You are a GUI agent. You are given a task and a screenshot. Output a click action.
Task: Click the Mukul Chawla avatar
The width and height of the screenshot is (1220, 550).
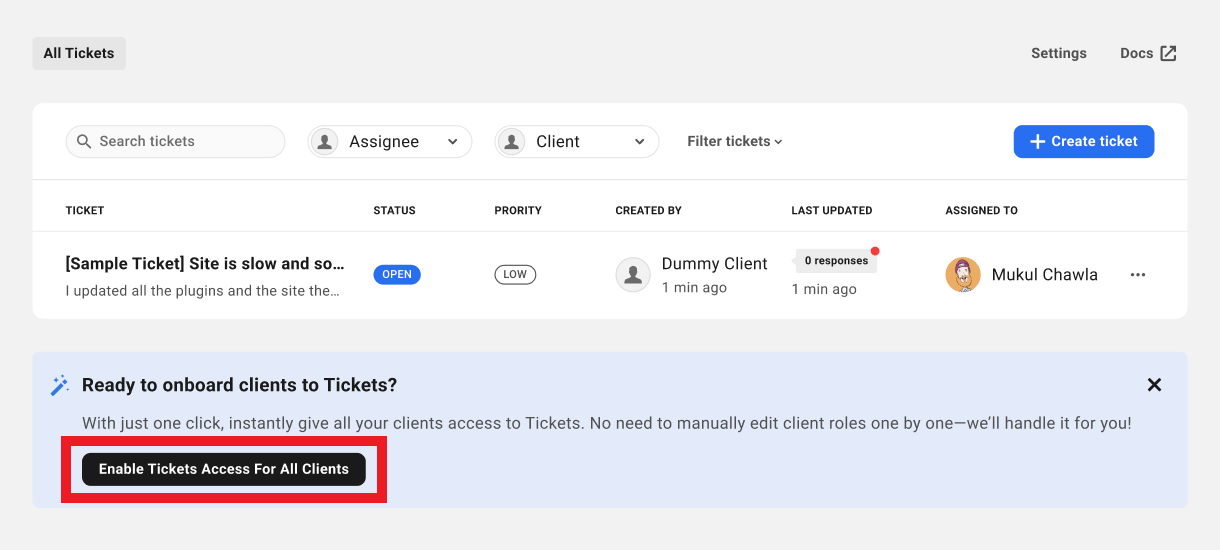[x=963, y=275]
